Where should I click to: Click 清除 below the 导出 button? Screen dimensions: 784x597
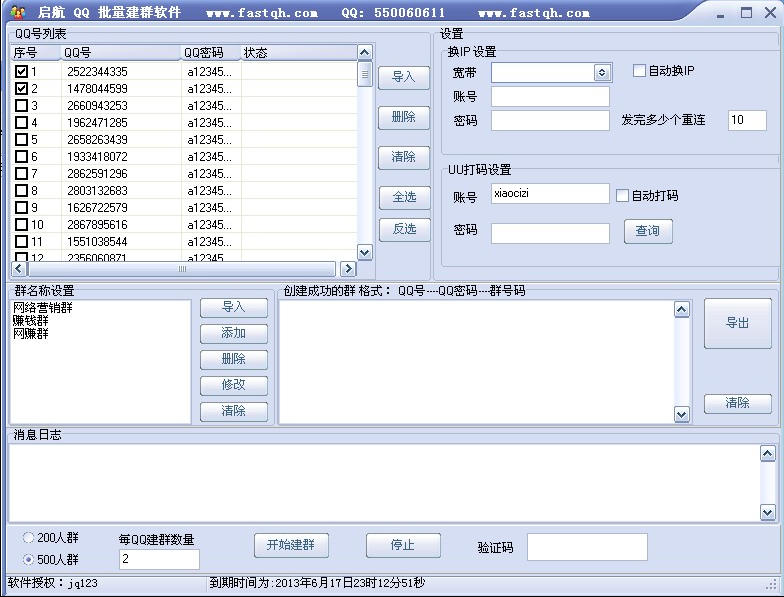(738, 403)
